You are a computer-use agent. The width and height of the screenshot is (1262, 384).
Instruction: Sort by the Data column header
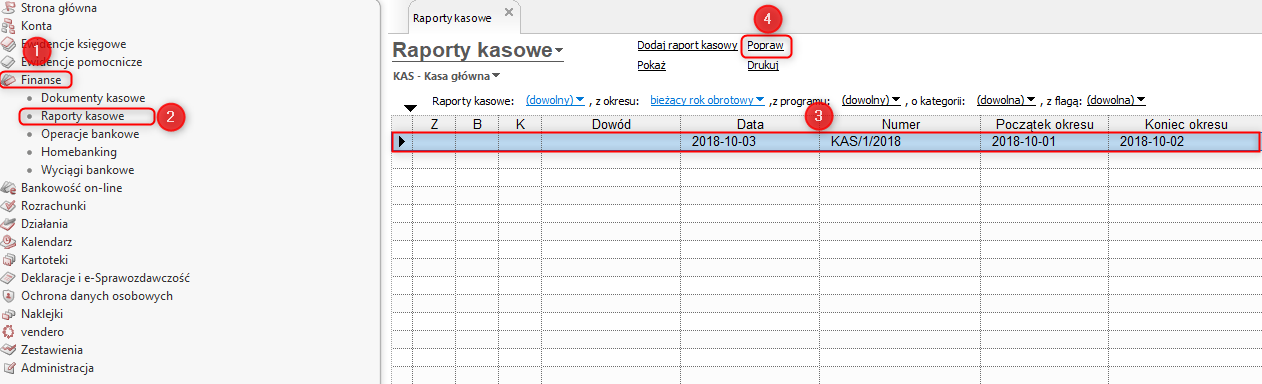750,124
